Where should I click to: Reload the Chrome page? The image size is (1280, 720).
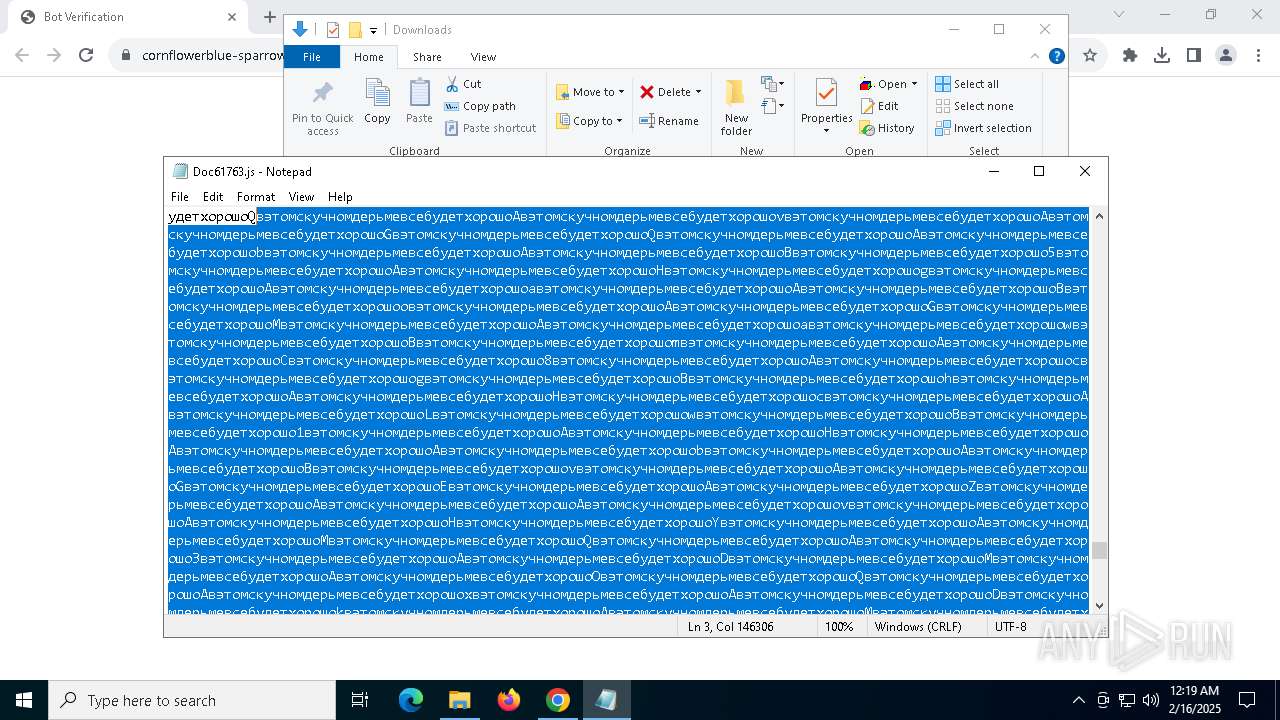pyautogui.click(x=86, y=56)
